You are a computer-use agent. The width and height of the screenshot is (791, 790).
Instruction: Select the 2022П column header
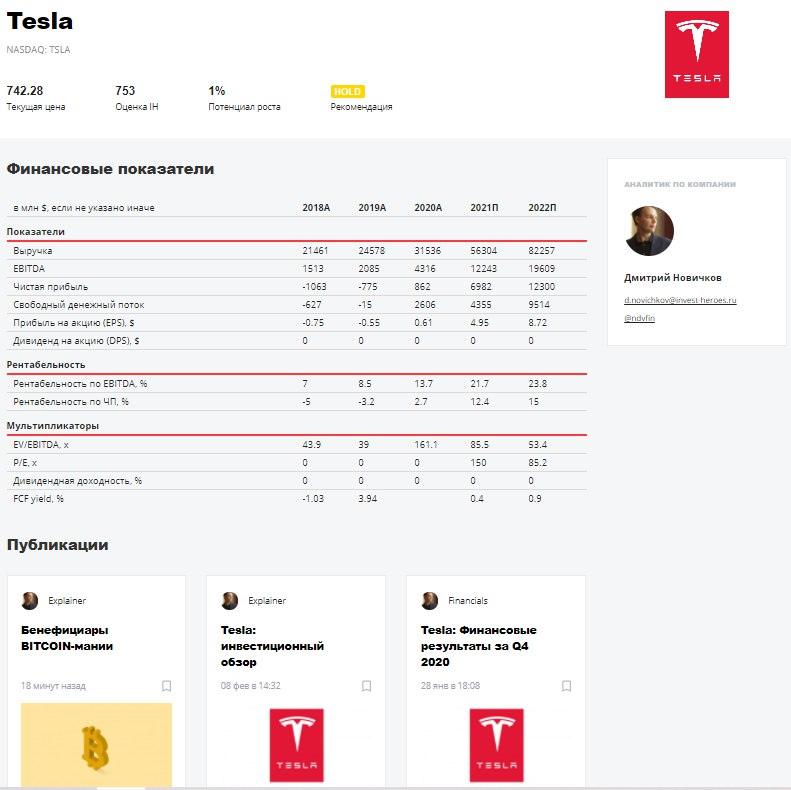(542, 208)
